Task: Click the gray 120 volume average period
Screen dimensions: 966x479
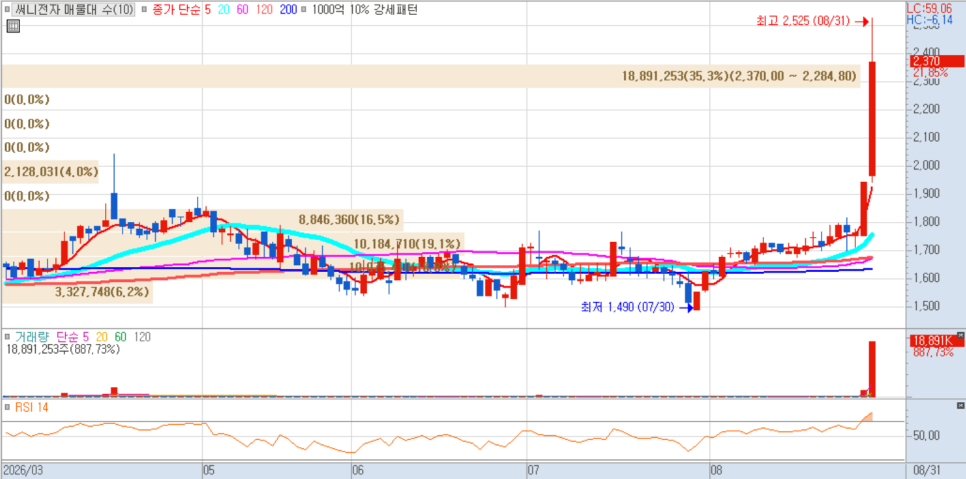Action: [142, 337]
